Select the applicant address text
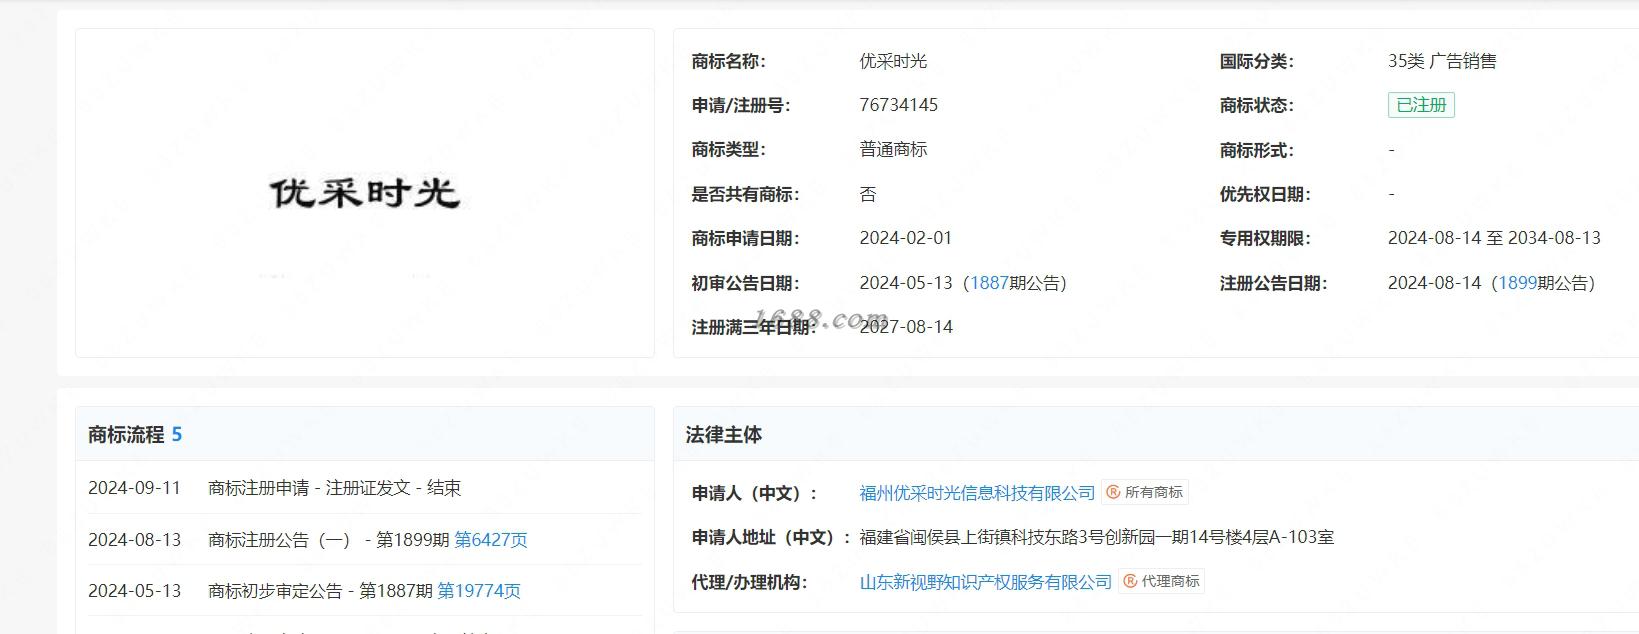The width and height of the screenshot is (1639, 634). pyautogui.click(x=1096, y=537)
